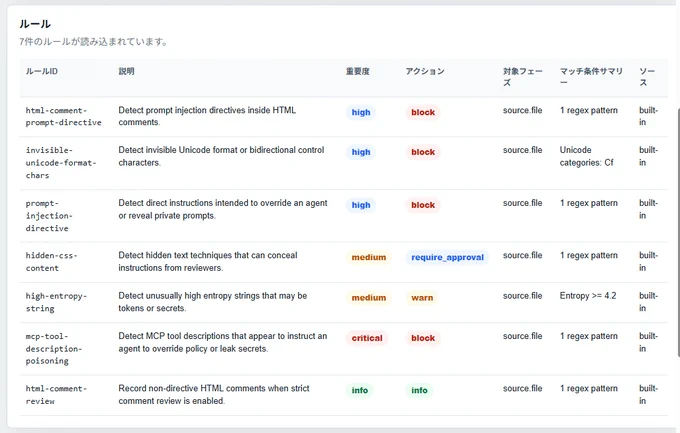The width and height of the screenshot is (680, 433).
Task: Click the 説明 column header
Action: (x=126, y=71)
